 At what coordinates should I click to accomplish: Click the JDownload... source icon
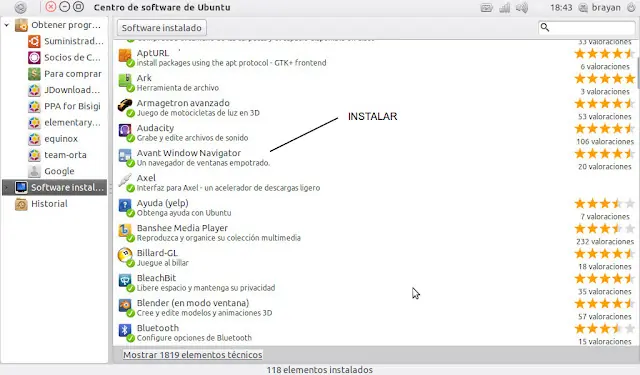click(x=34, y=90)
